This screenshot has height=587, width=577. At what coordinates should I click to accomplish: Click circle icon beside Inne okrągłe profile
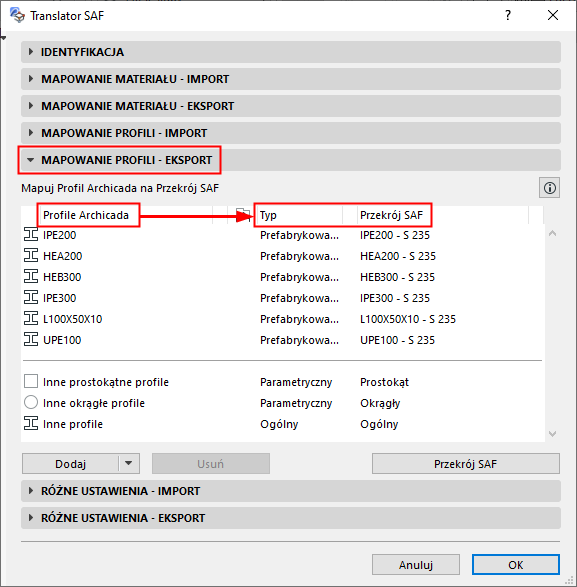(31, 403)
